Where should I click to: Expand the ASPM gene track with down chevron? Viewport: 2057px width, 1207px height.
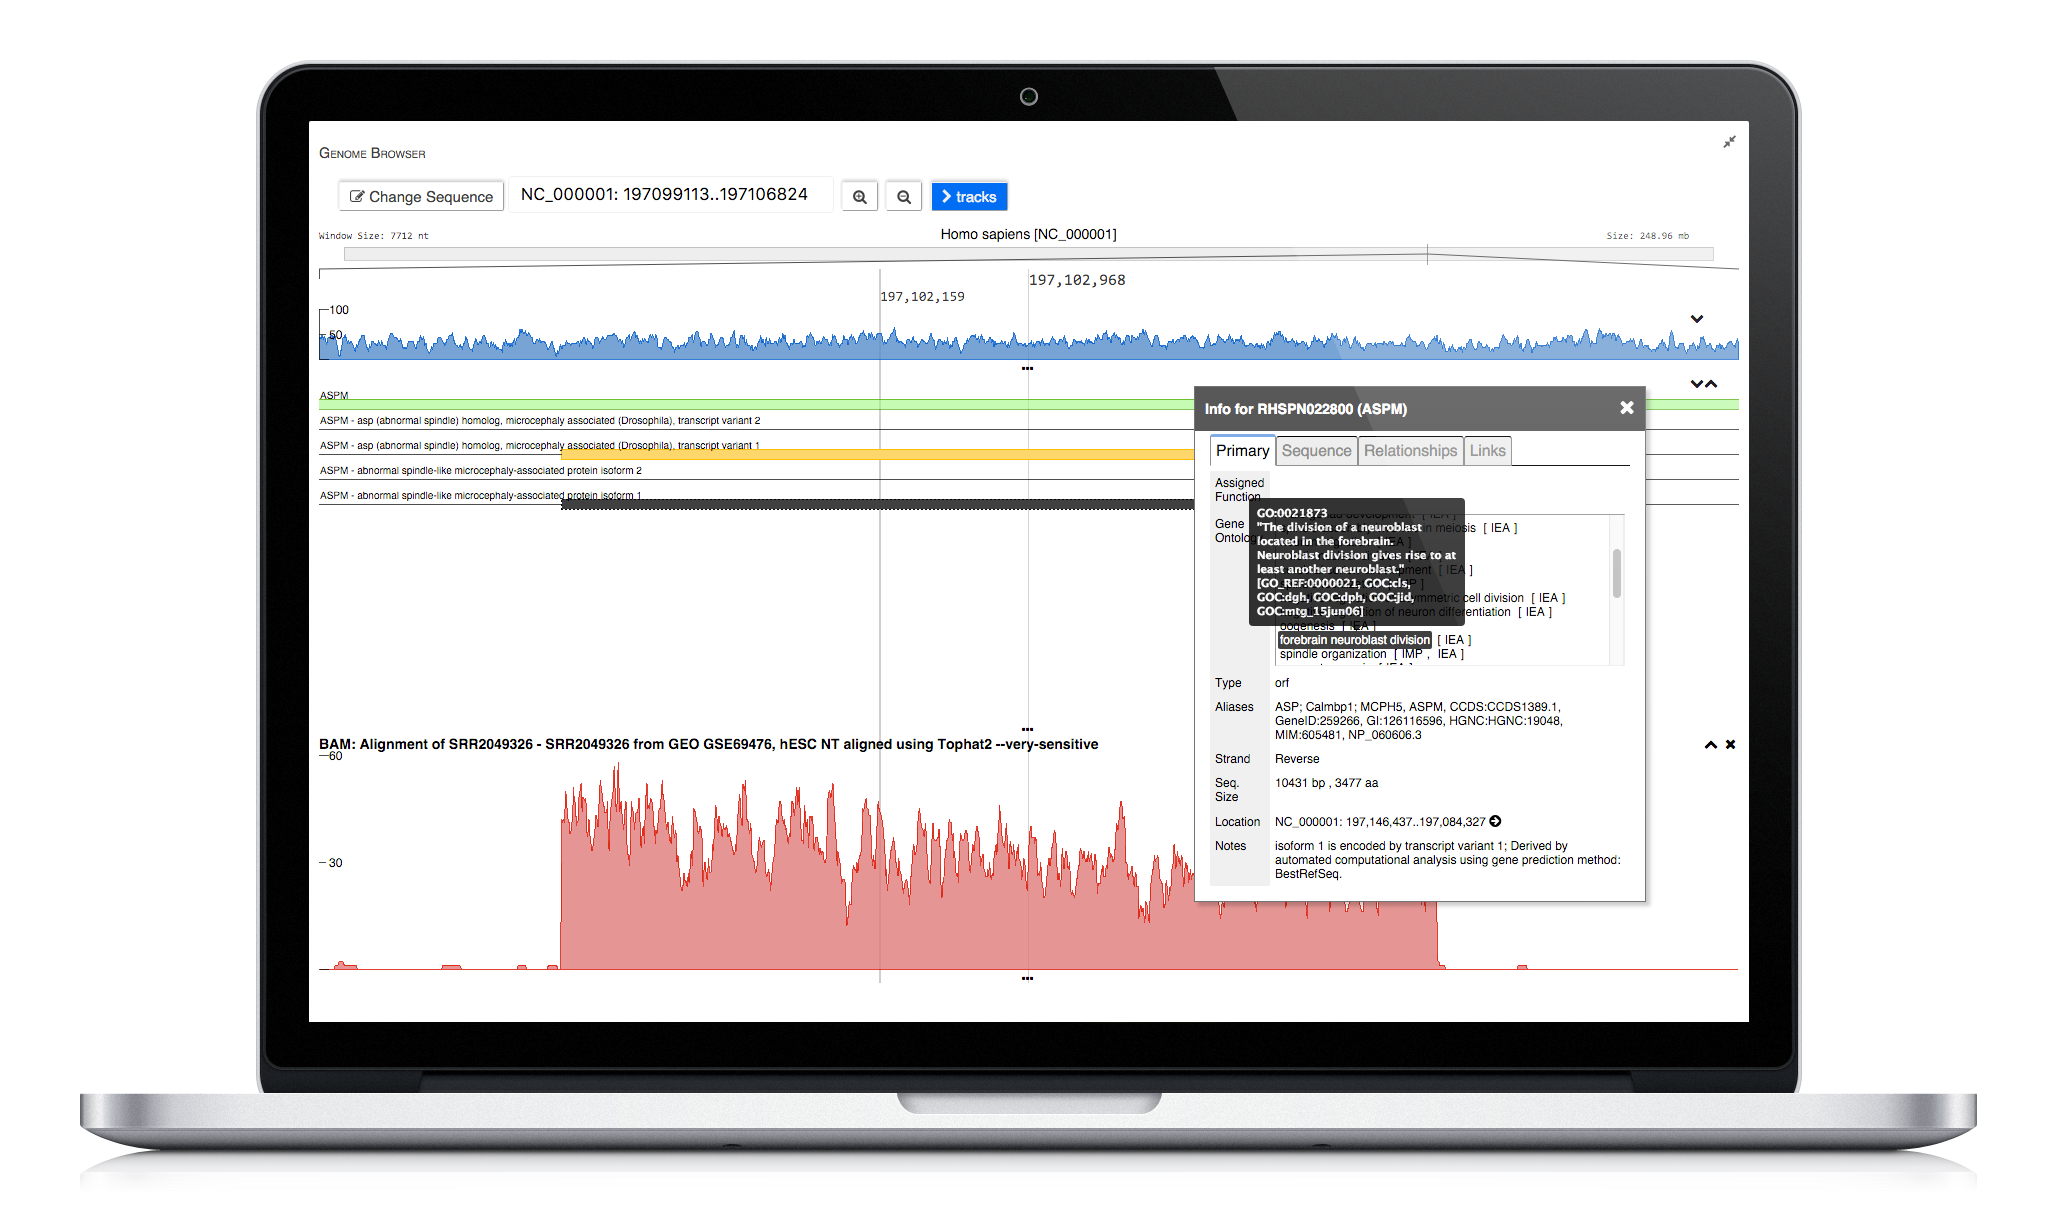point(1696,384)
